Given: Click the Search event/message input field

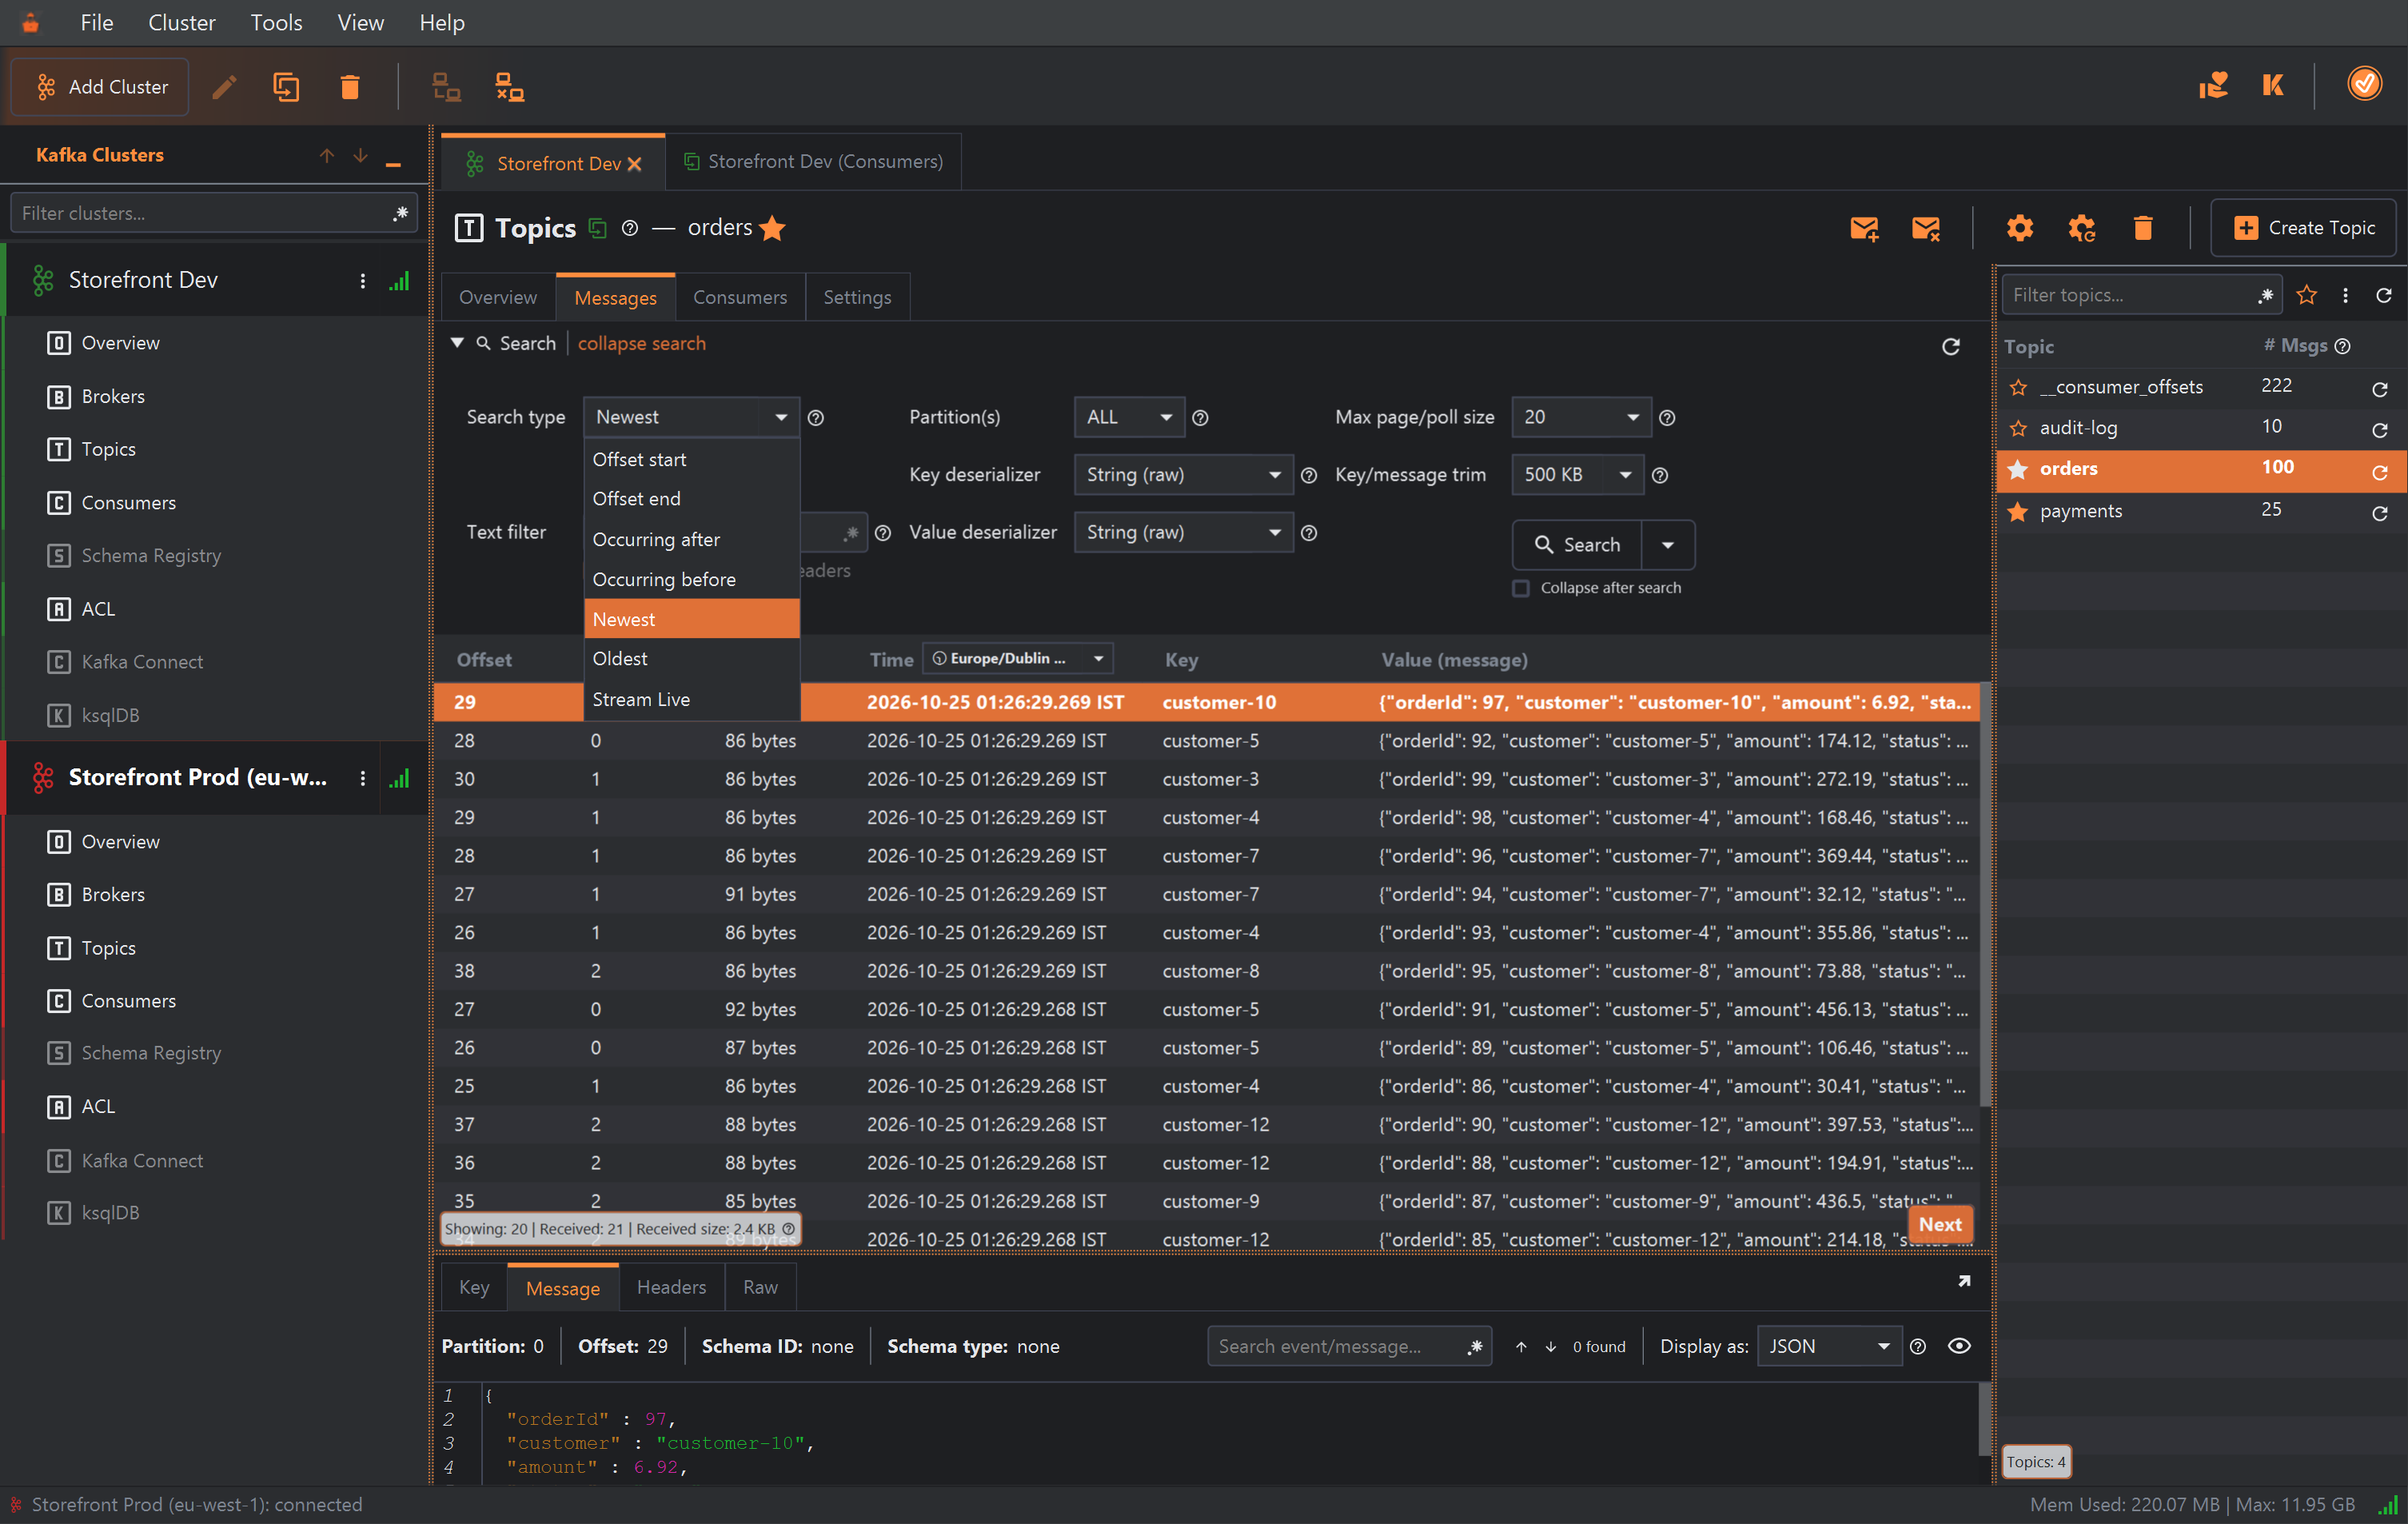Looking at the screenshot, I should pos(1349,1346).
